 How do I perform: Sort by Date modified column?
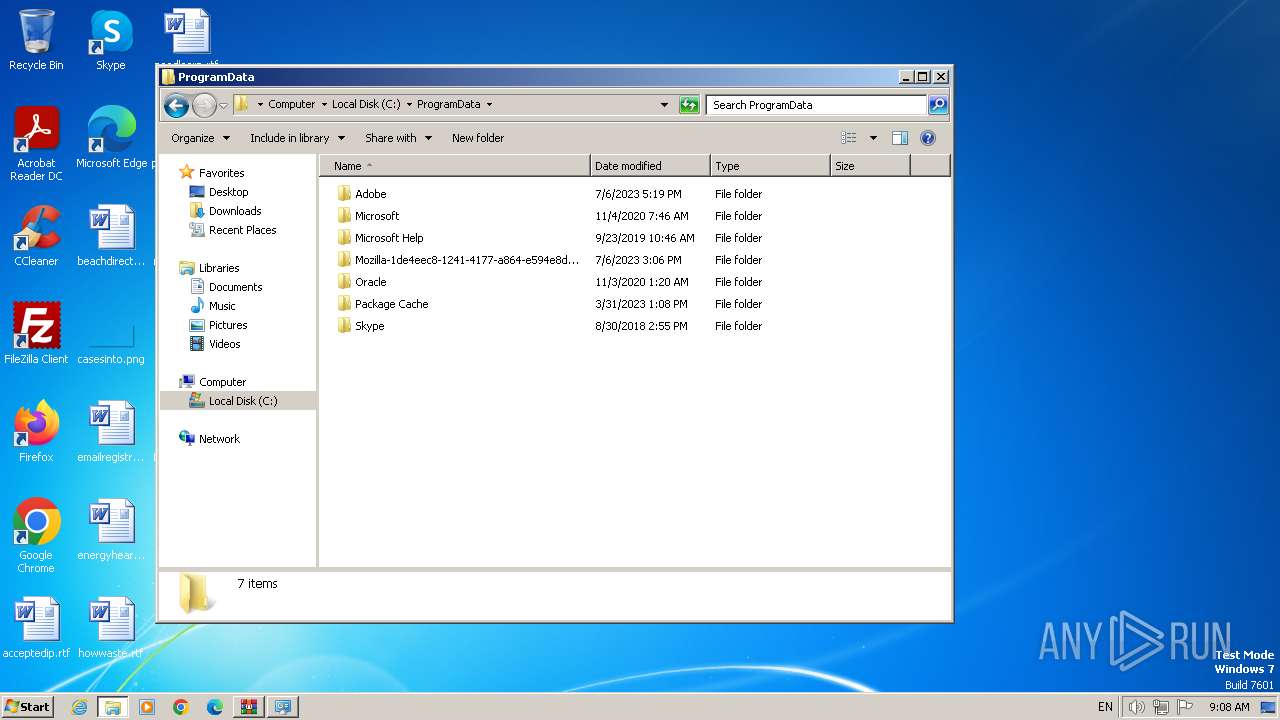click(650, 166)
